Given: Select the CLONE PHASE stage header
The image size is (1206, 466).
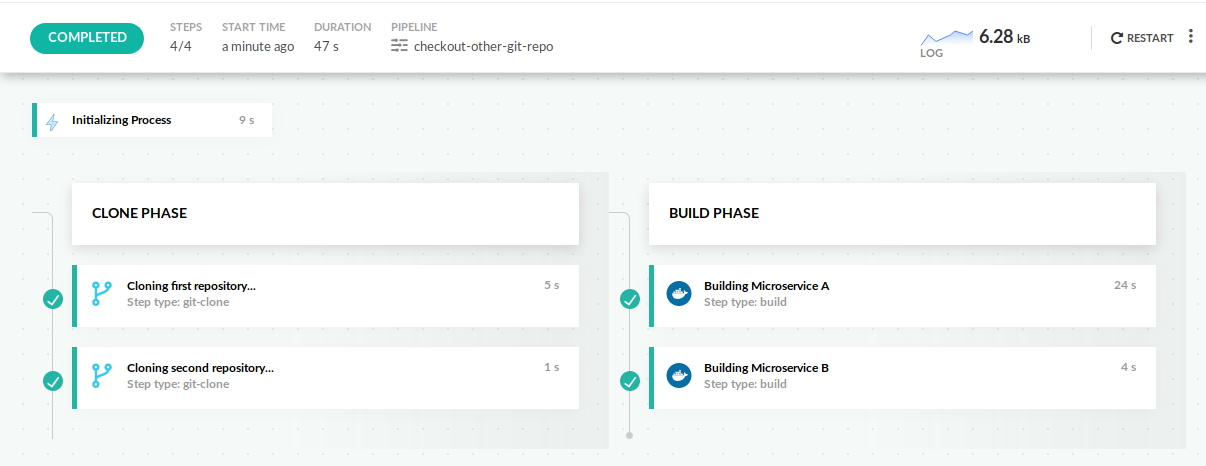Looking at the screenshot, I should click(325, 213).
